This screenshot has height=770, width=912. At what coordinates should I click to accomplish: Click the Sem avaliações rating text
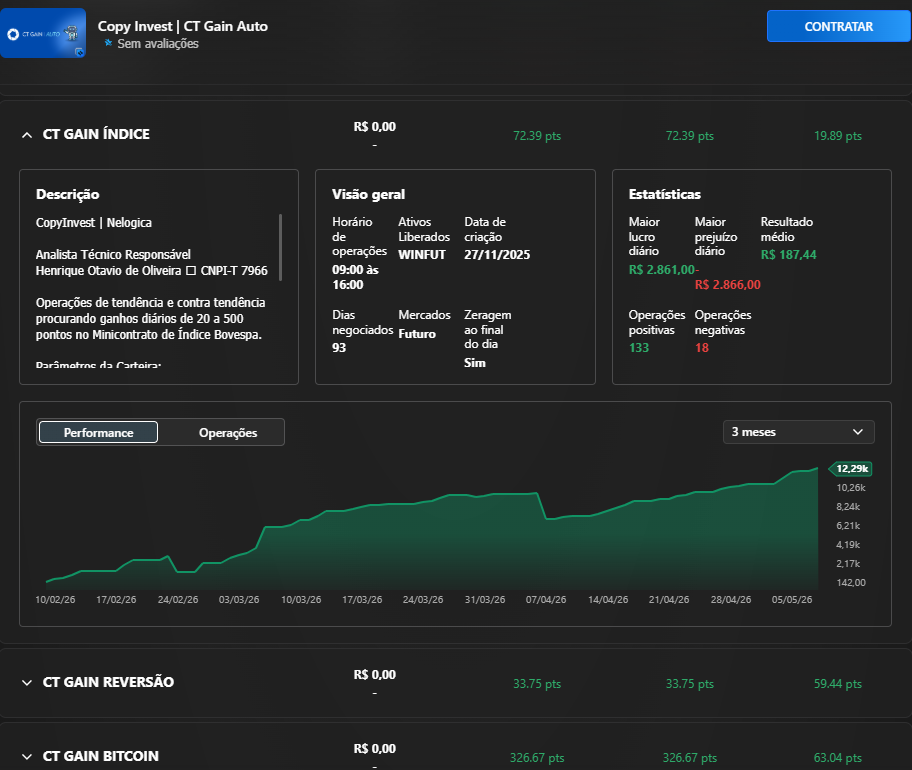point(158,44)
